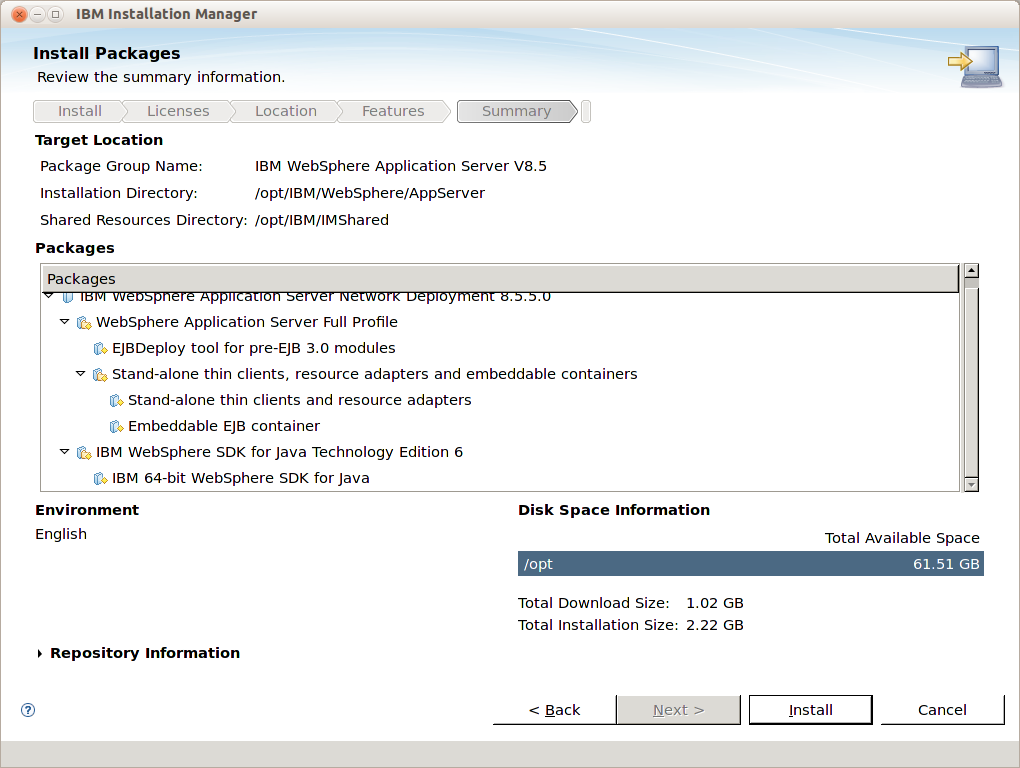Go back with the Back button
The height and width of the screenshot is (768, 1020).
click(x=554, y=709)
